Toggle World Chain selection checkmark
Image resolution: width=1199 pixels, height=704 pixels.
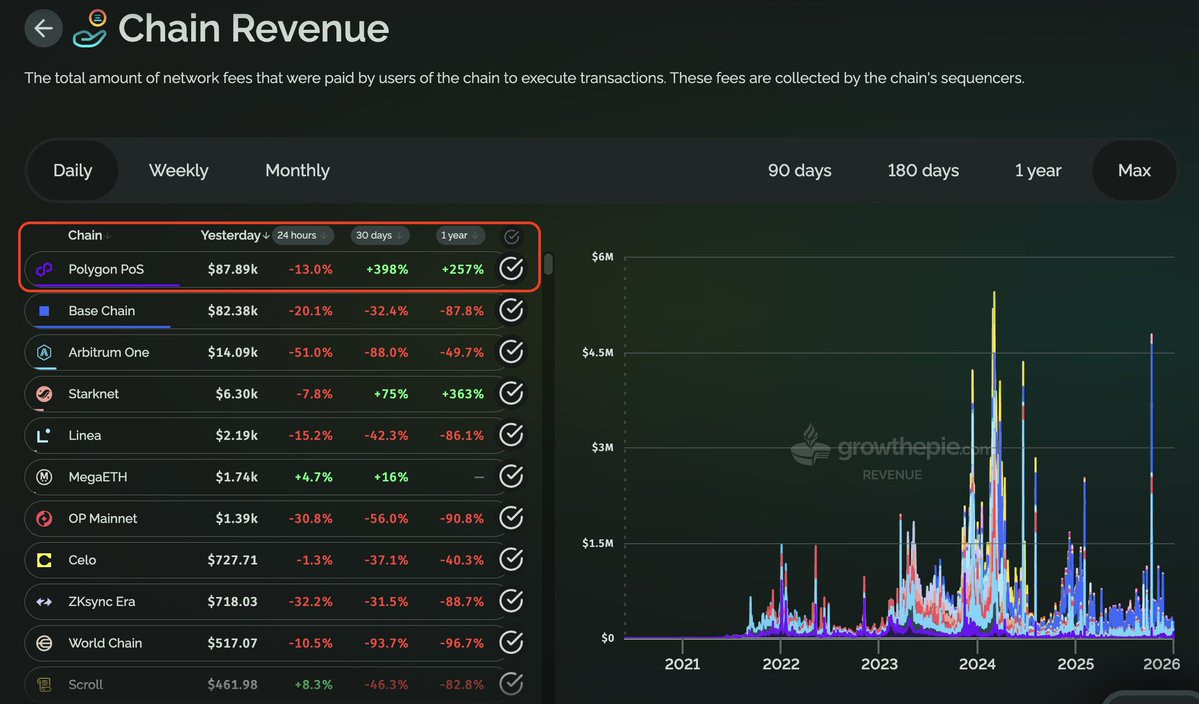511,642
